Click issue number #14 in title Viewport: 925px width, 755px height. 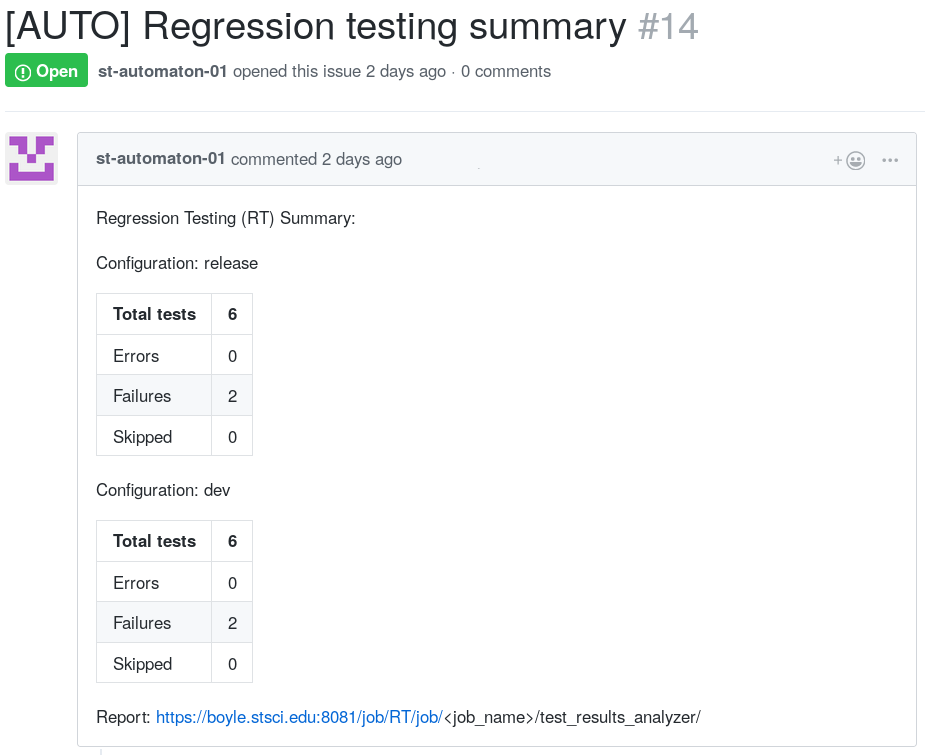668,26
